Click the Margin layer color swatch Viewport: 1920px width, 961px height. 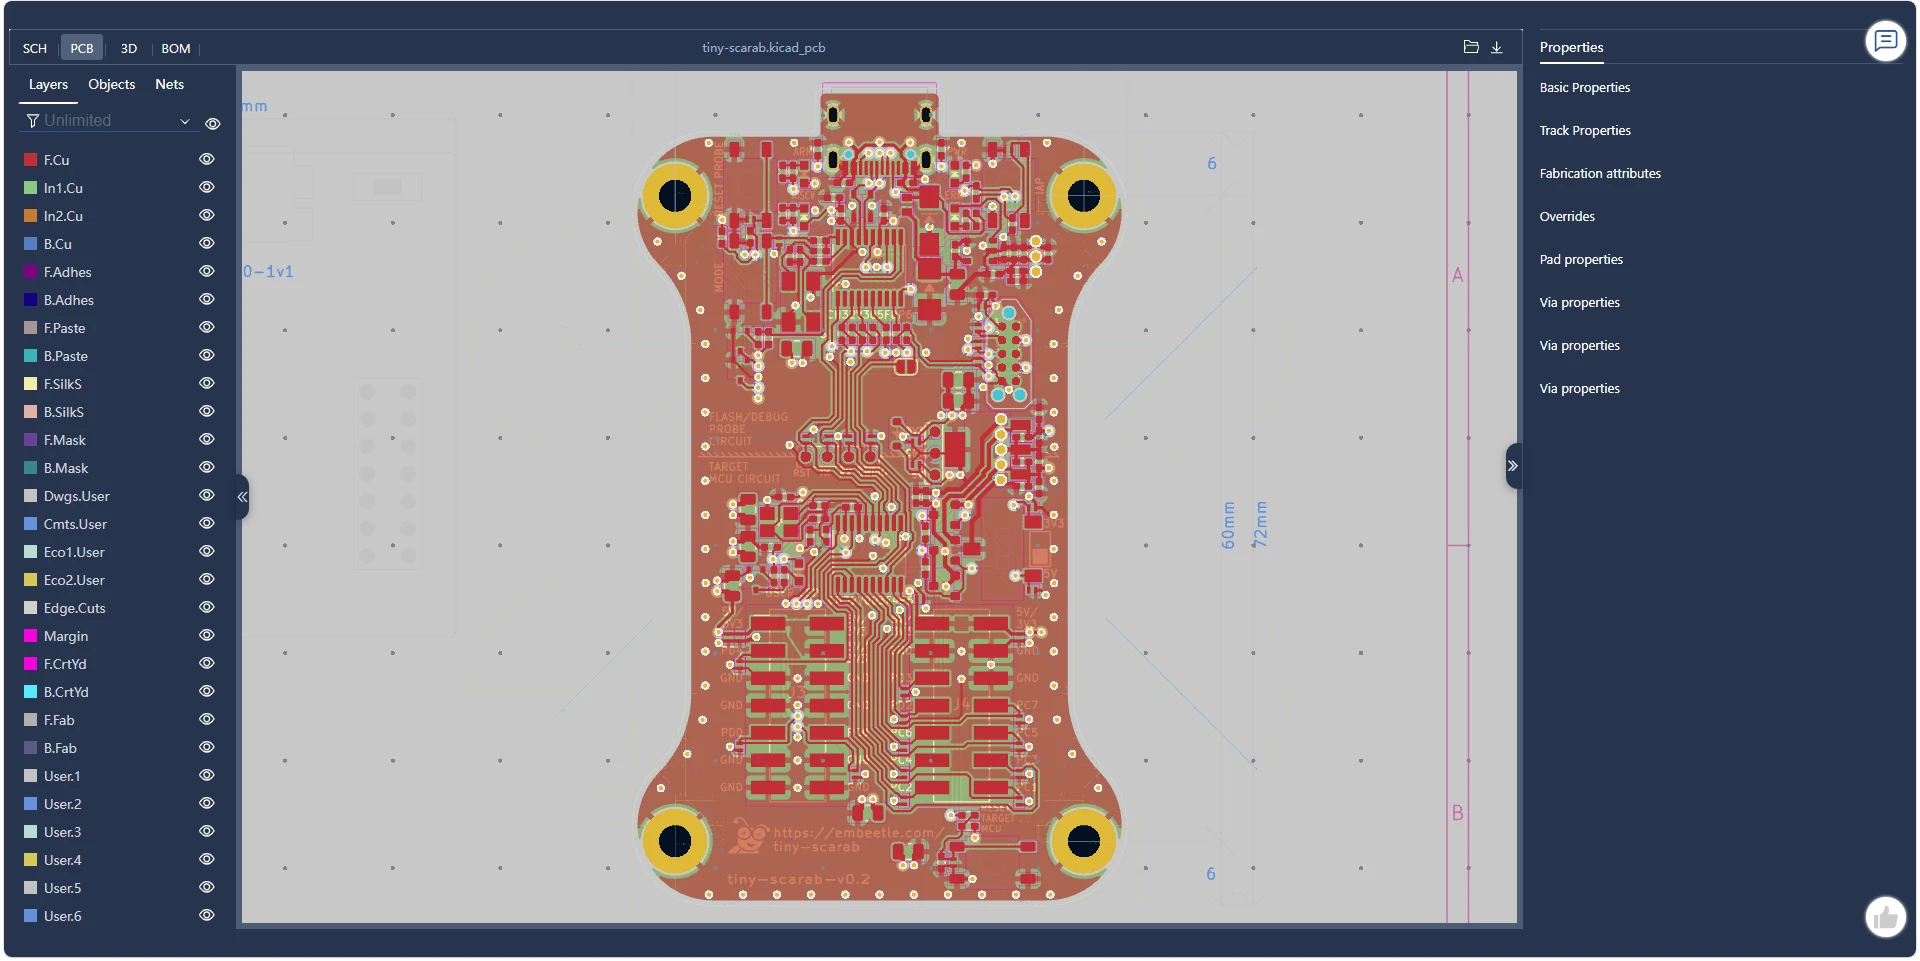click(31, 636)
